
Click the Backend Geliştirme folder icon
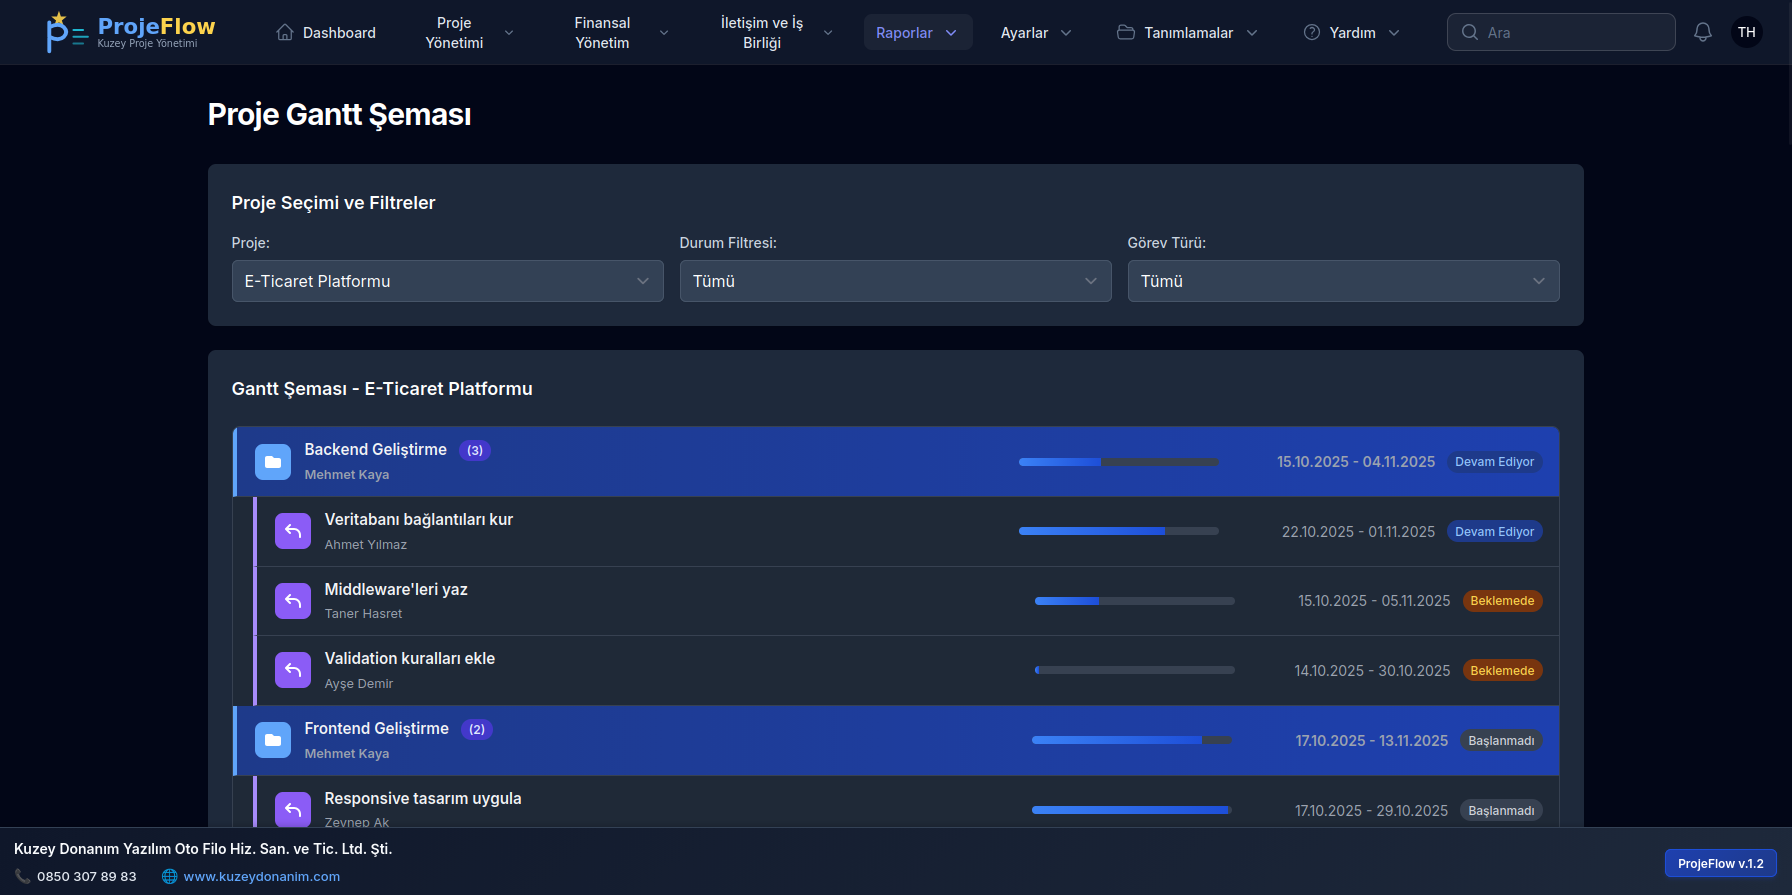point(272,462)
